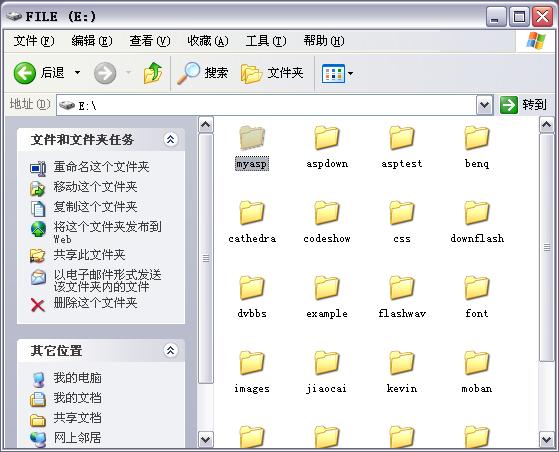Viewport: 559px width, 452px height.
Task: Select the css folder icon
Action: click(x=402, y=212)
